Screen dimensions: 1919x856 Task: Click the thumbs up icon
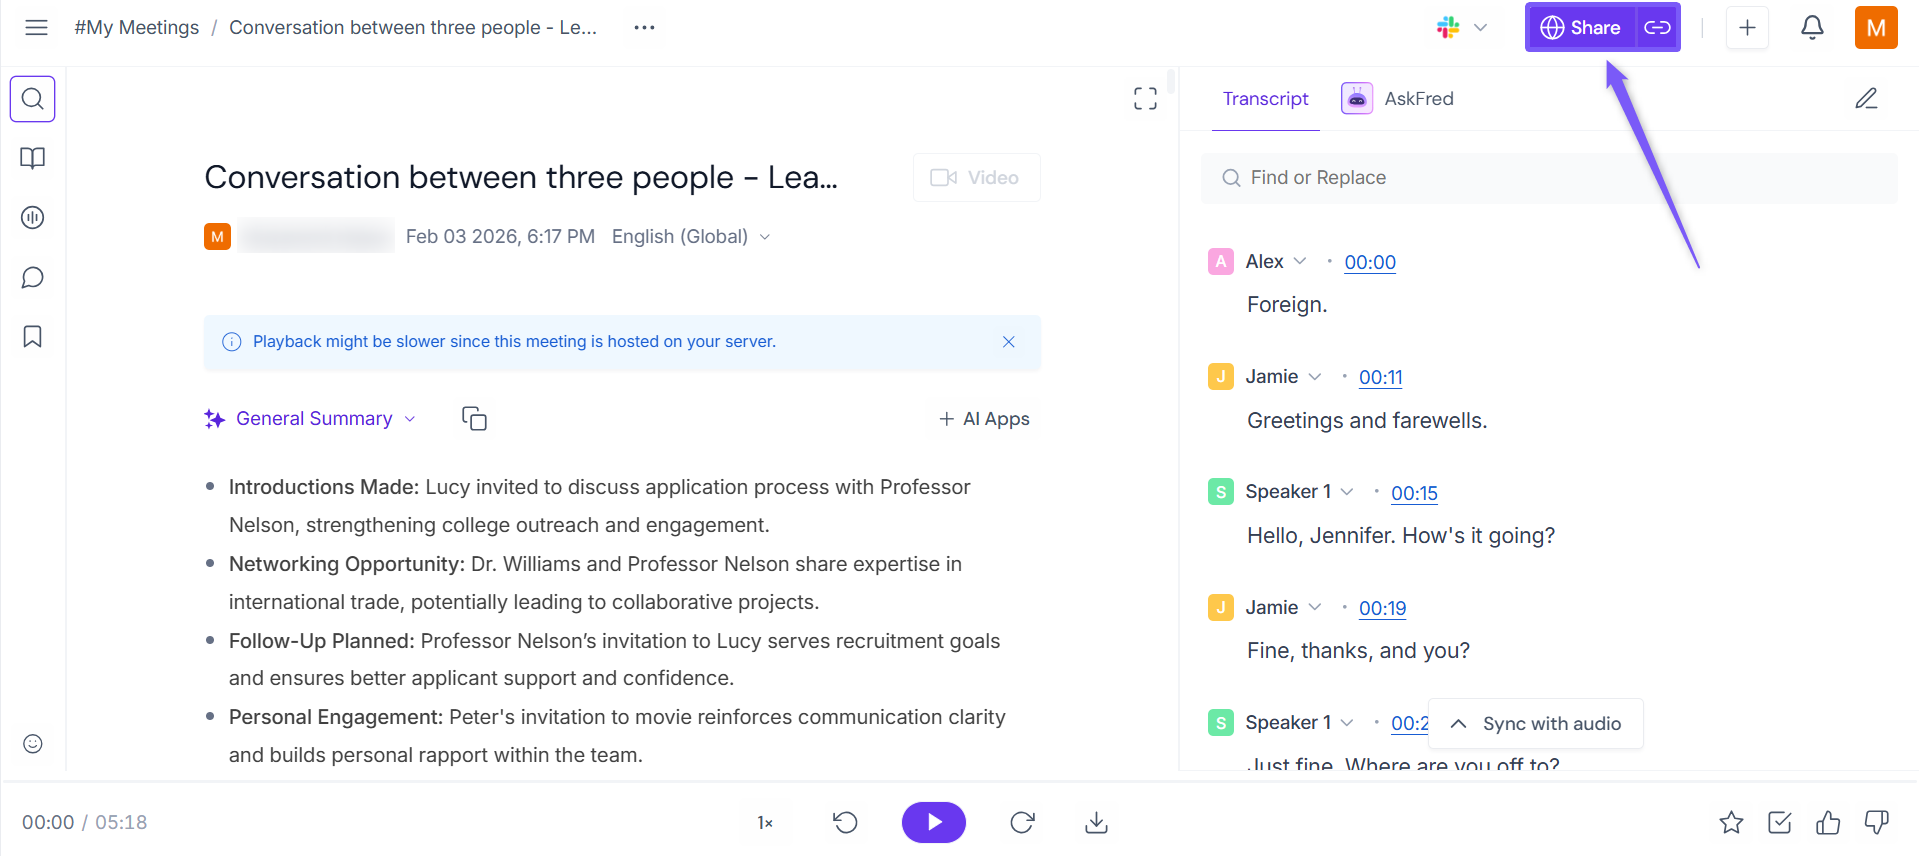(1828, 822)
